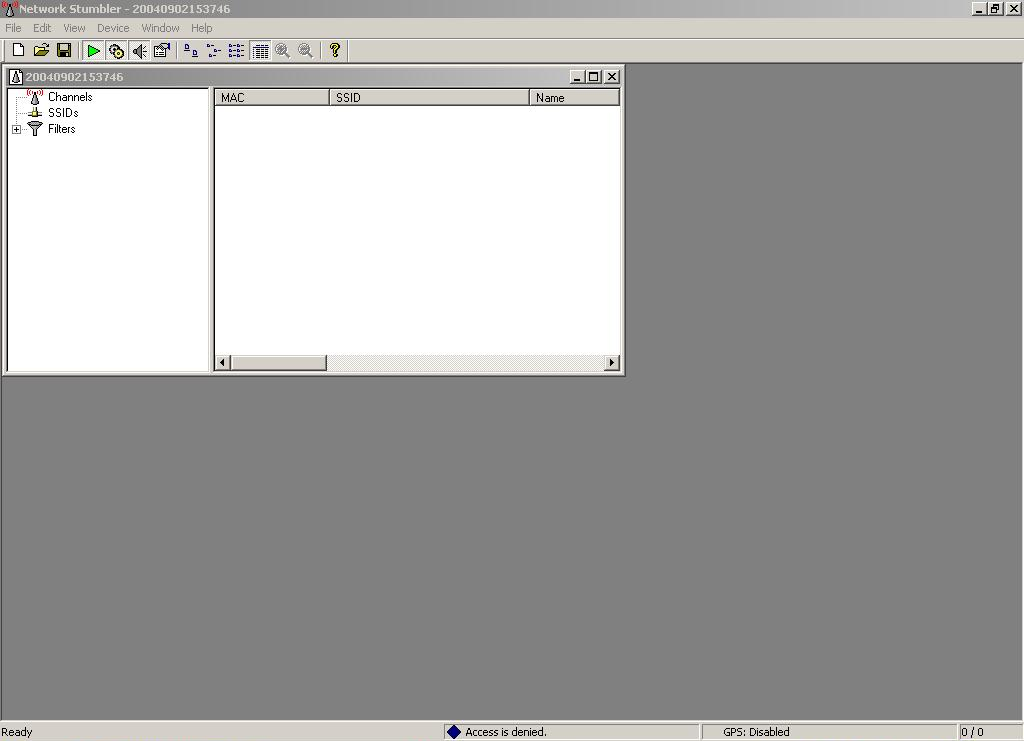Open the Window menu
Image resolution: width=1024 pixels, height=741 pixels.
click(x=160, y=27)
